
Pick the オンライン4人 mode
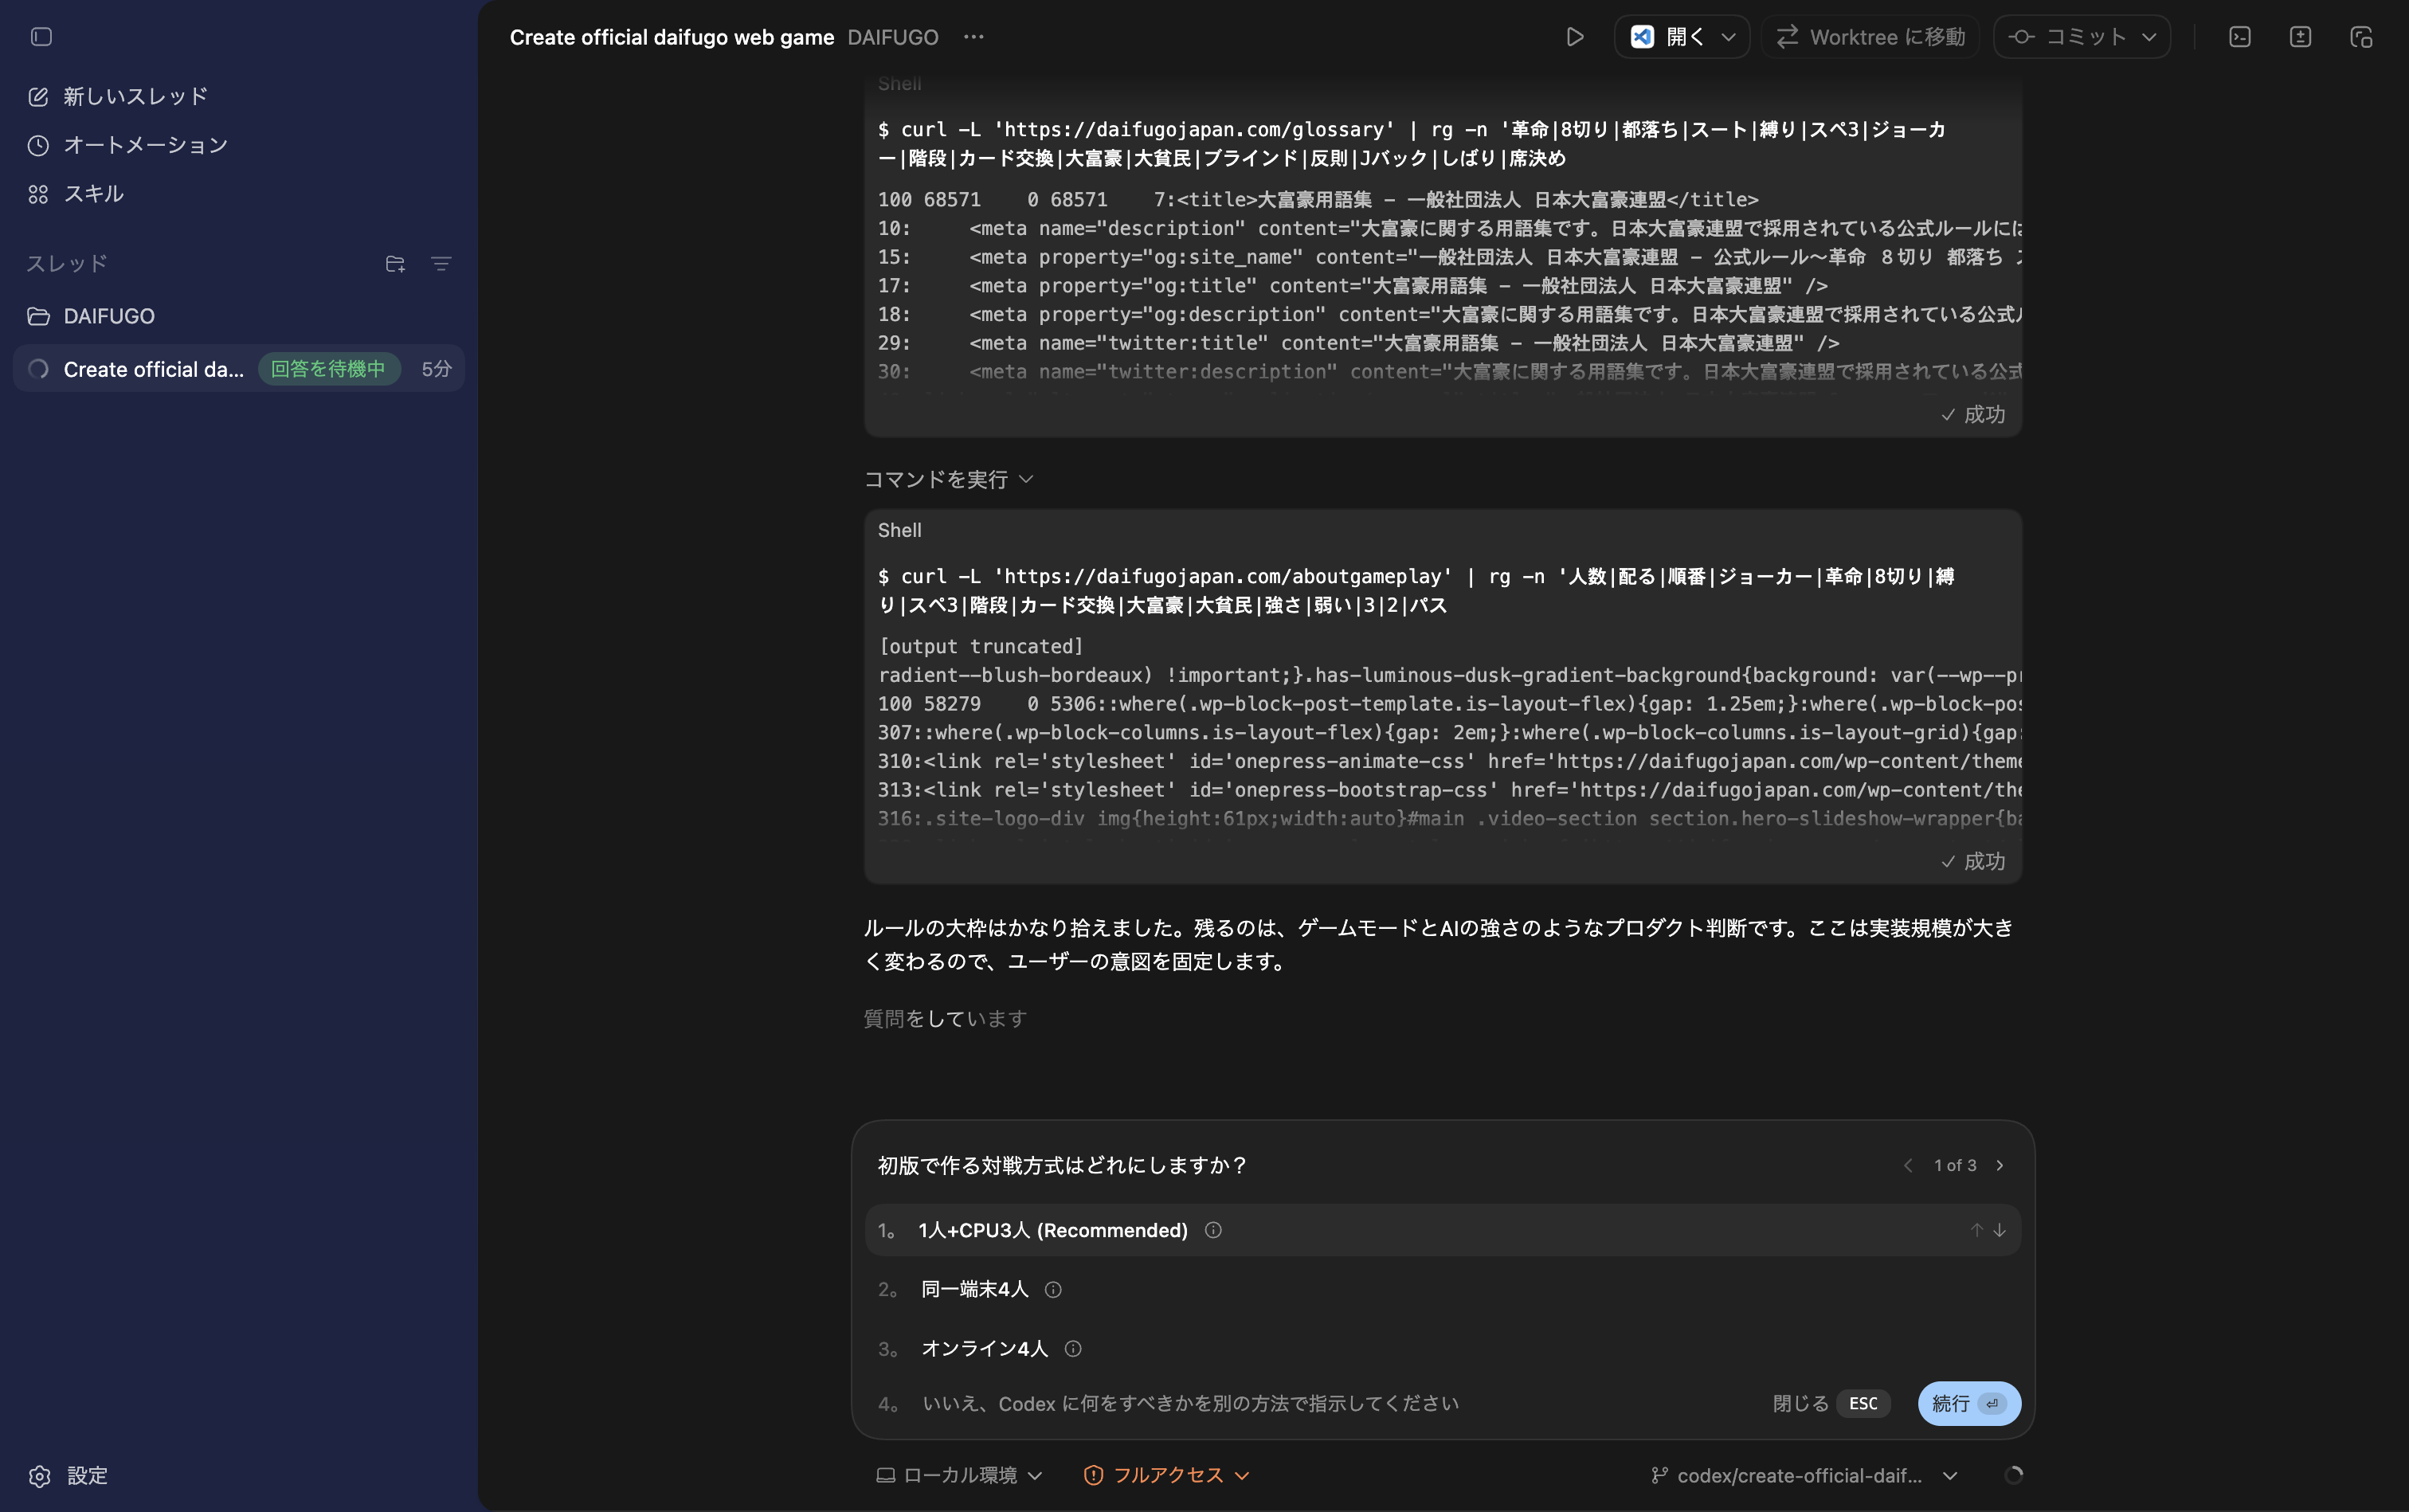point(985,1348)
